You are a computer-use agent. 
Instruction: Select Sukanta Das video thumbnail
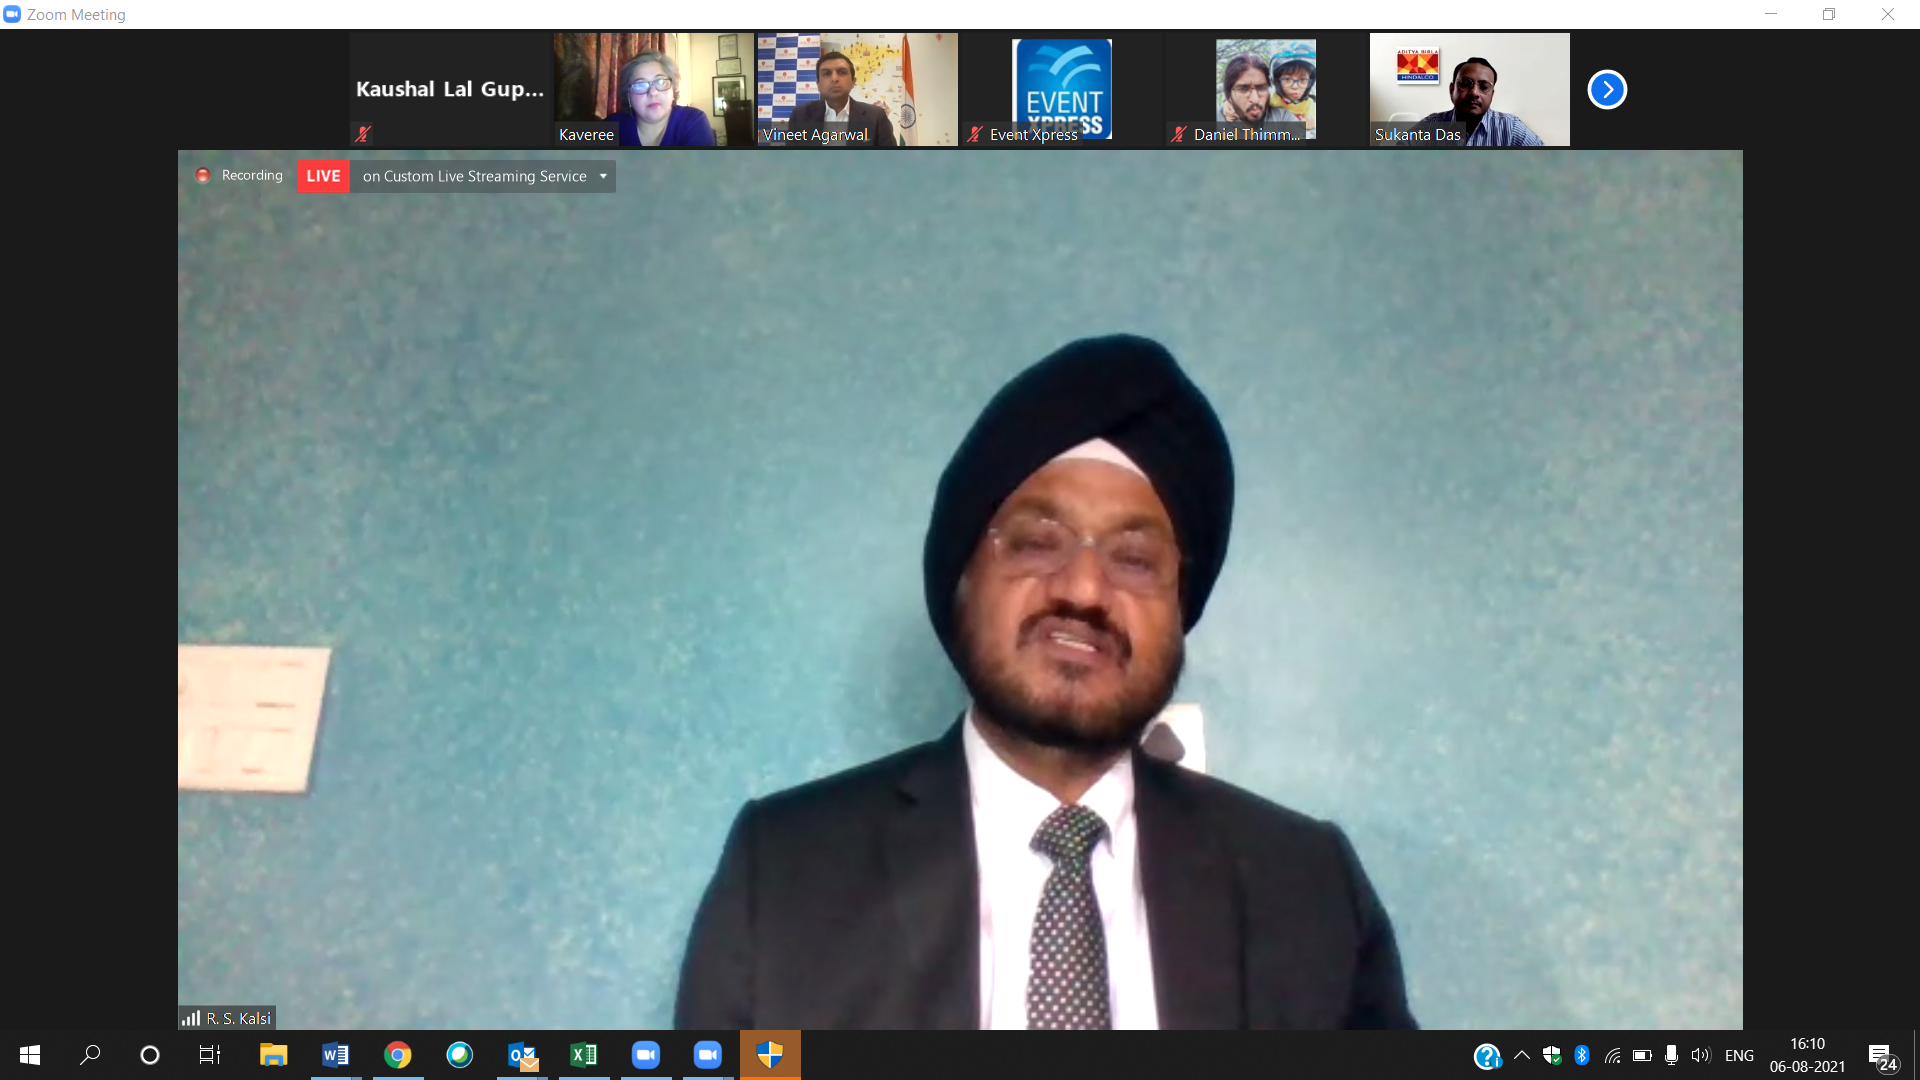pos(1469,89)
